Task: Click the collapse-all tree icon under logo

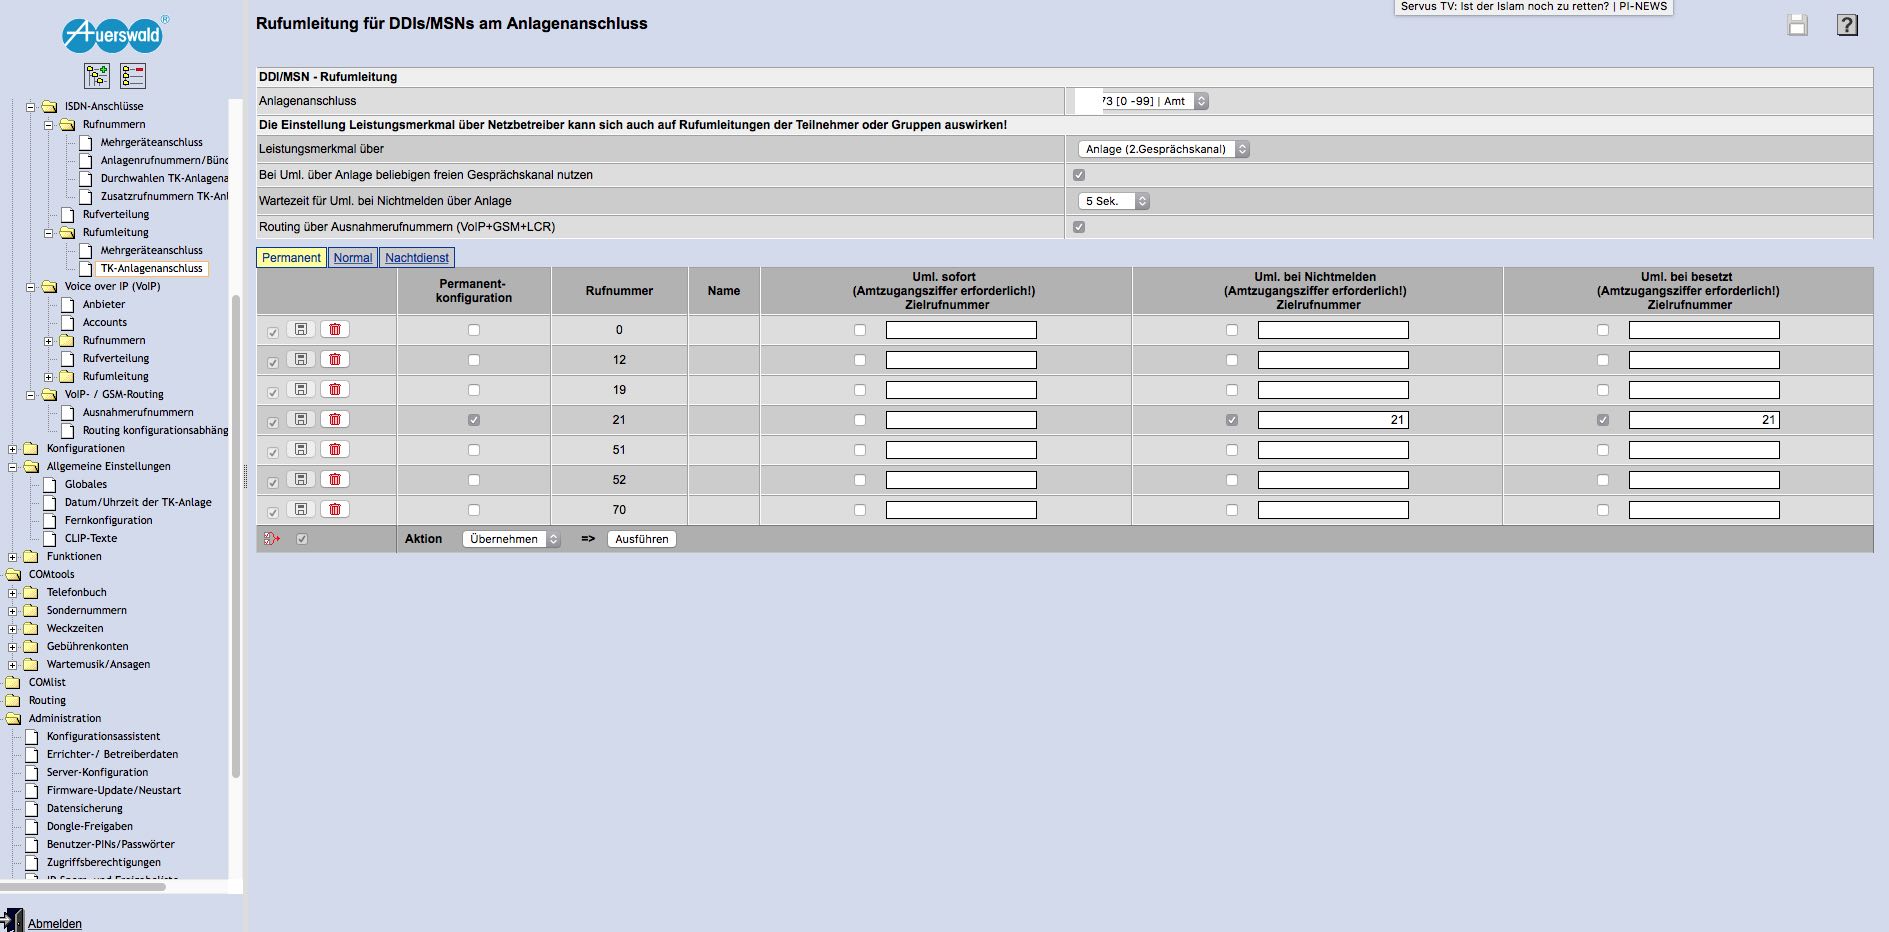Action: coord(133,75)
